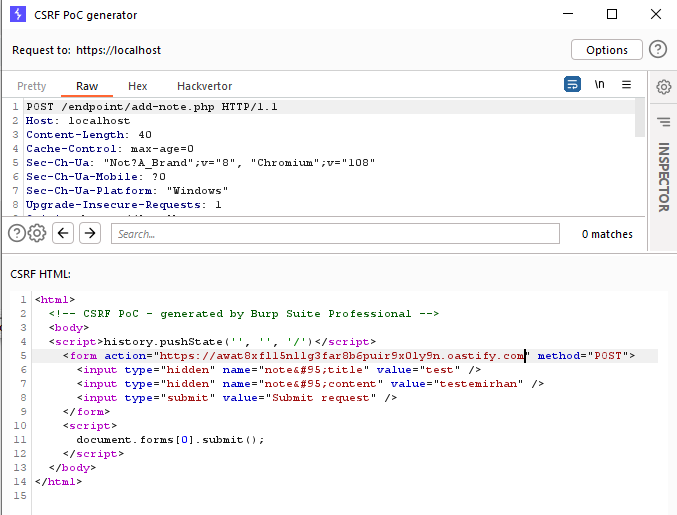Click the 'CSRF HTML:' label
677x515 pixels.
pos(41,274)
